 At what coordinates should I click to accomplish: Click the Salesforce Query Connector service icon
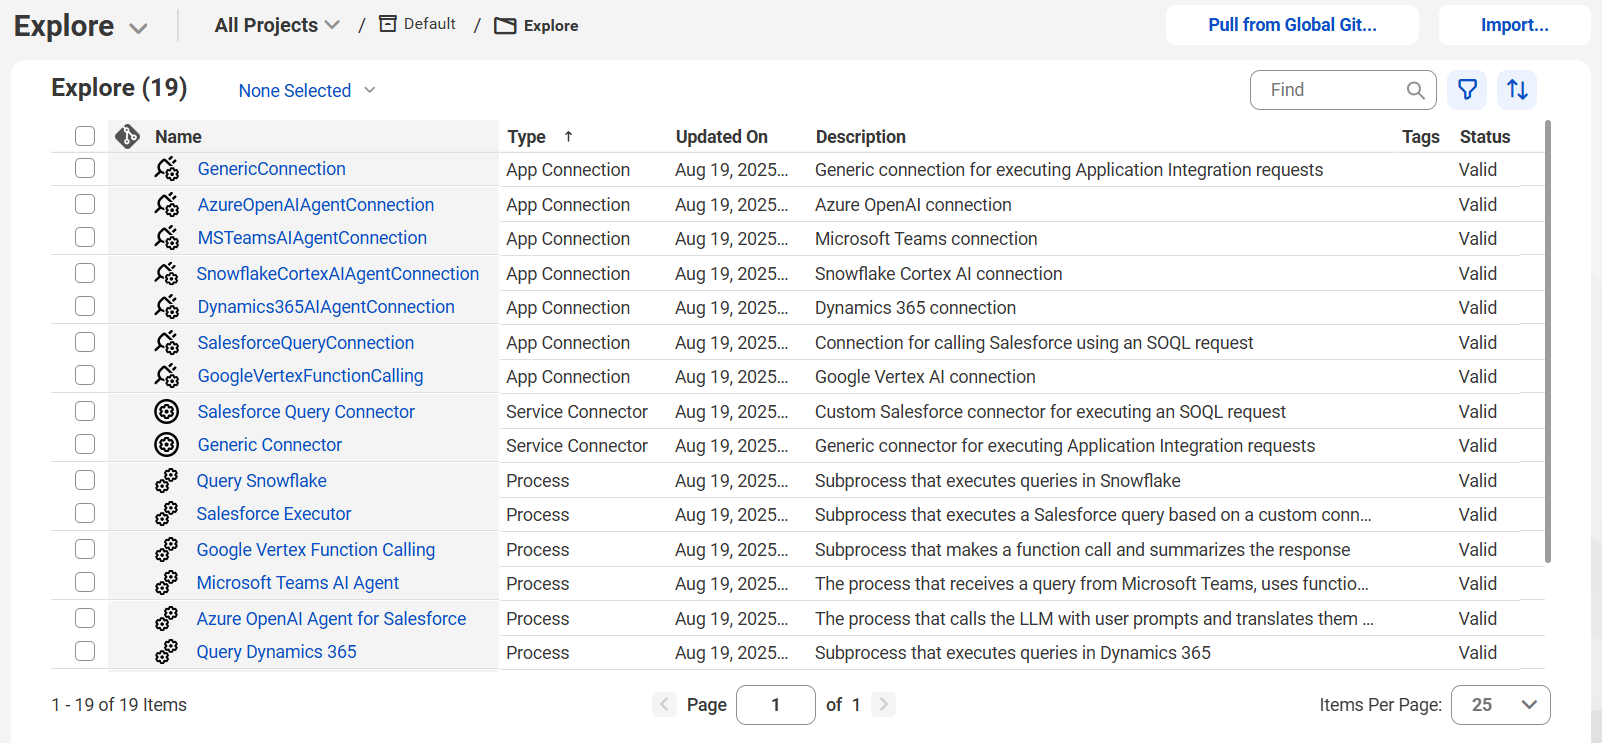tap(167, 412)
